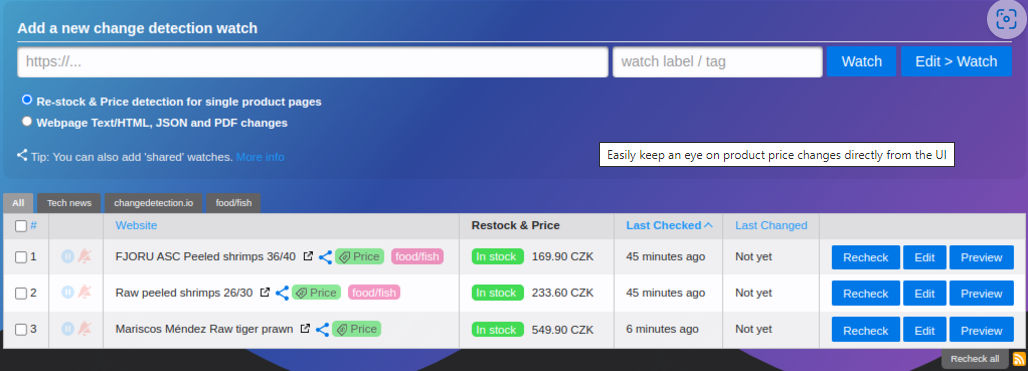This screenshot has height=371, width=1028.
Task: Tick the checkbox for watch row 2
Action: 21,293
